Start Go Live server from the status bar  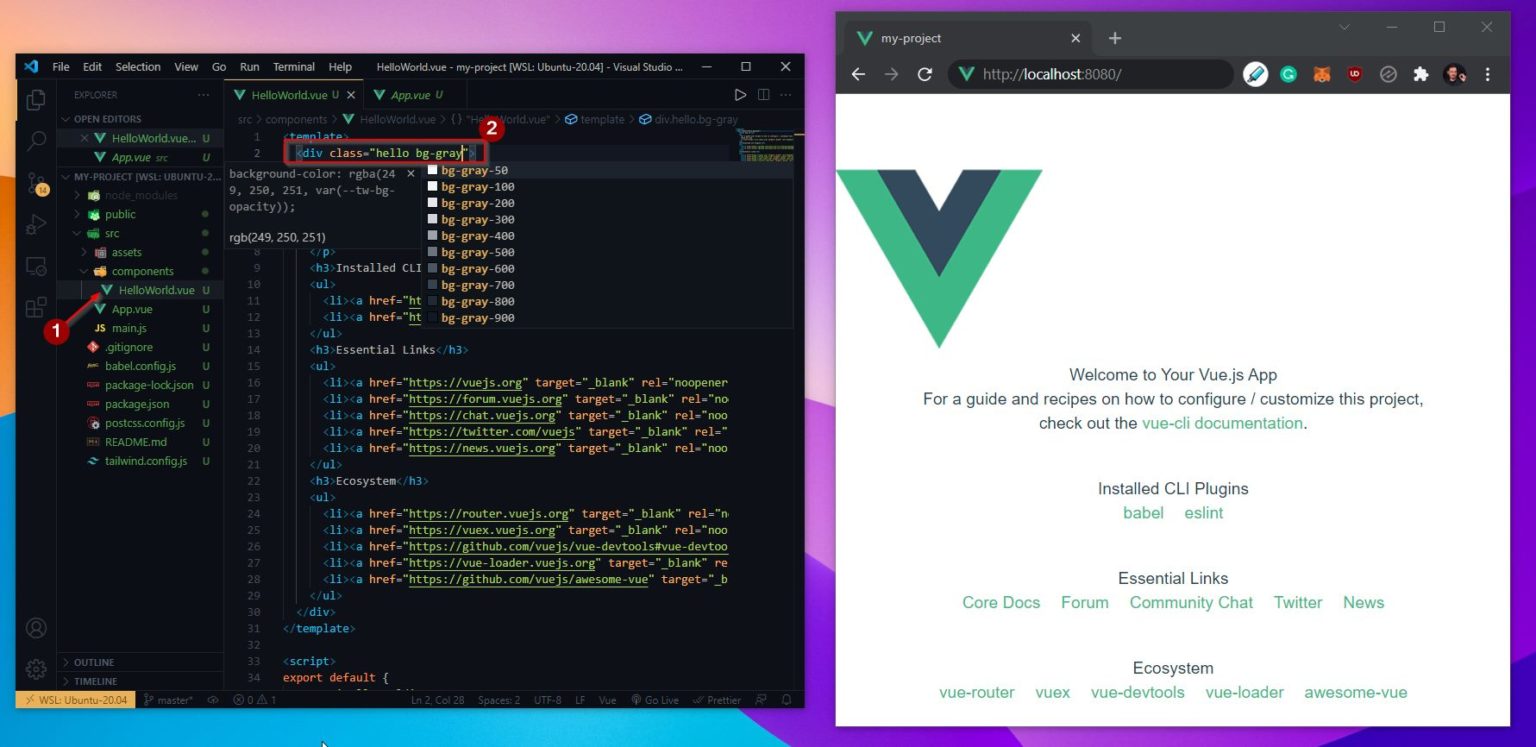pos(656,700)
